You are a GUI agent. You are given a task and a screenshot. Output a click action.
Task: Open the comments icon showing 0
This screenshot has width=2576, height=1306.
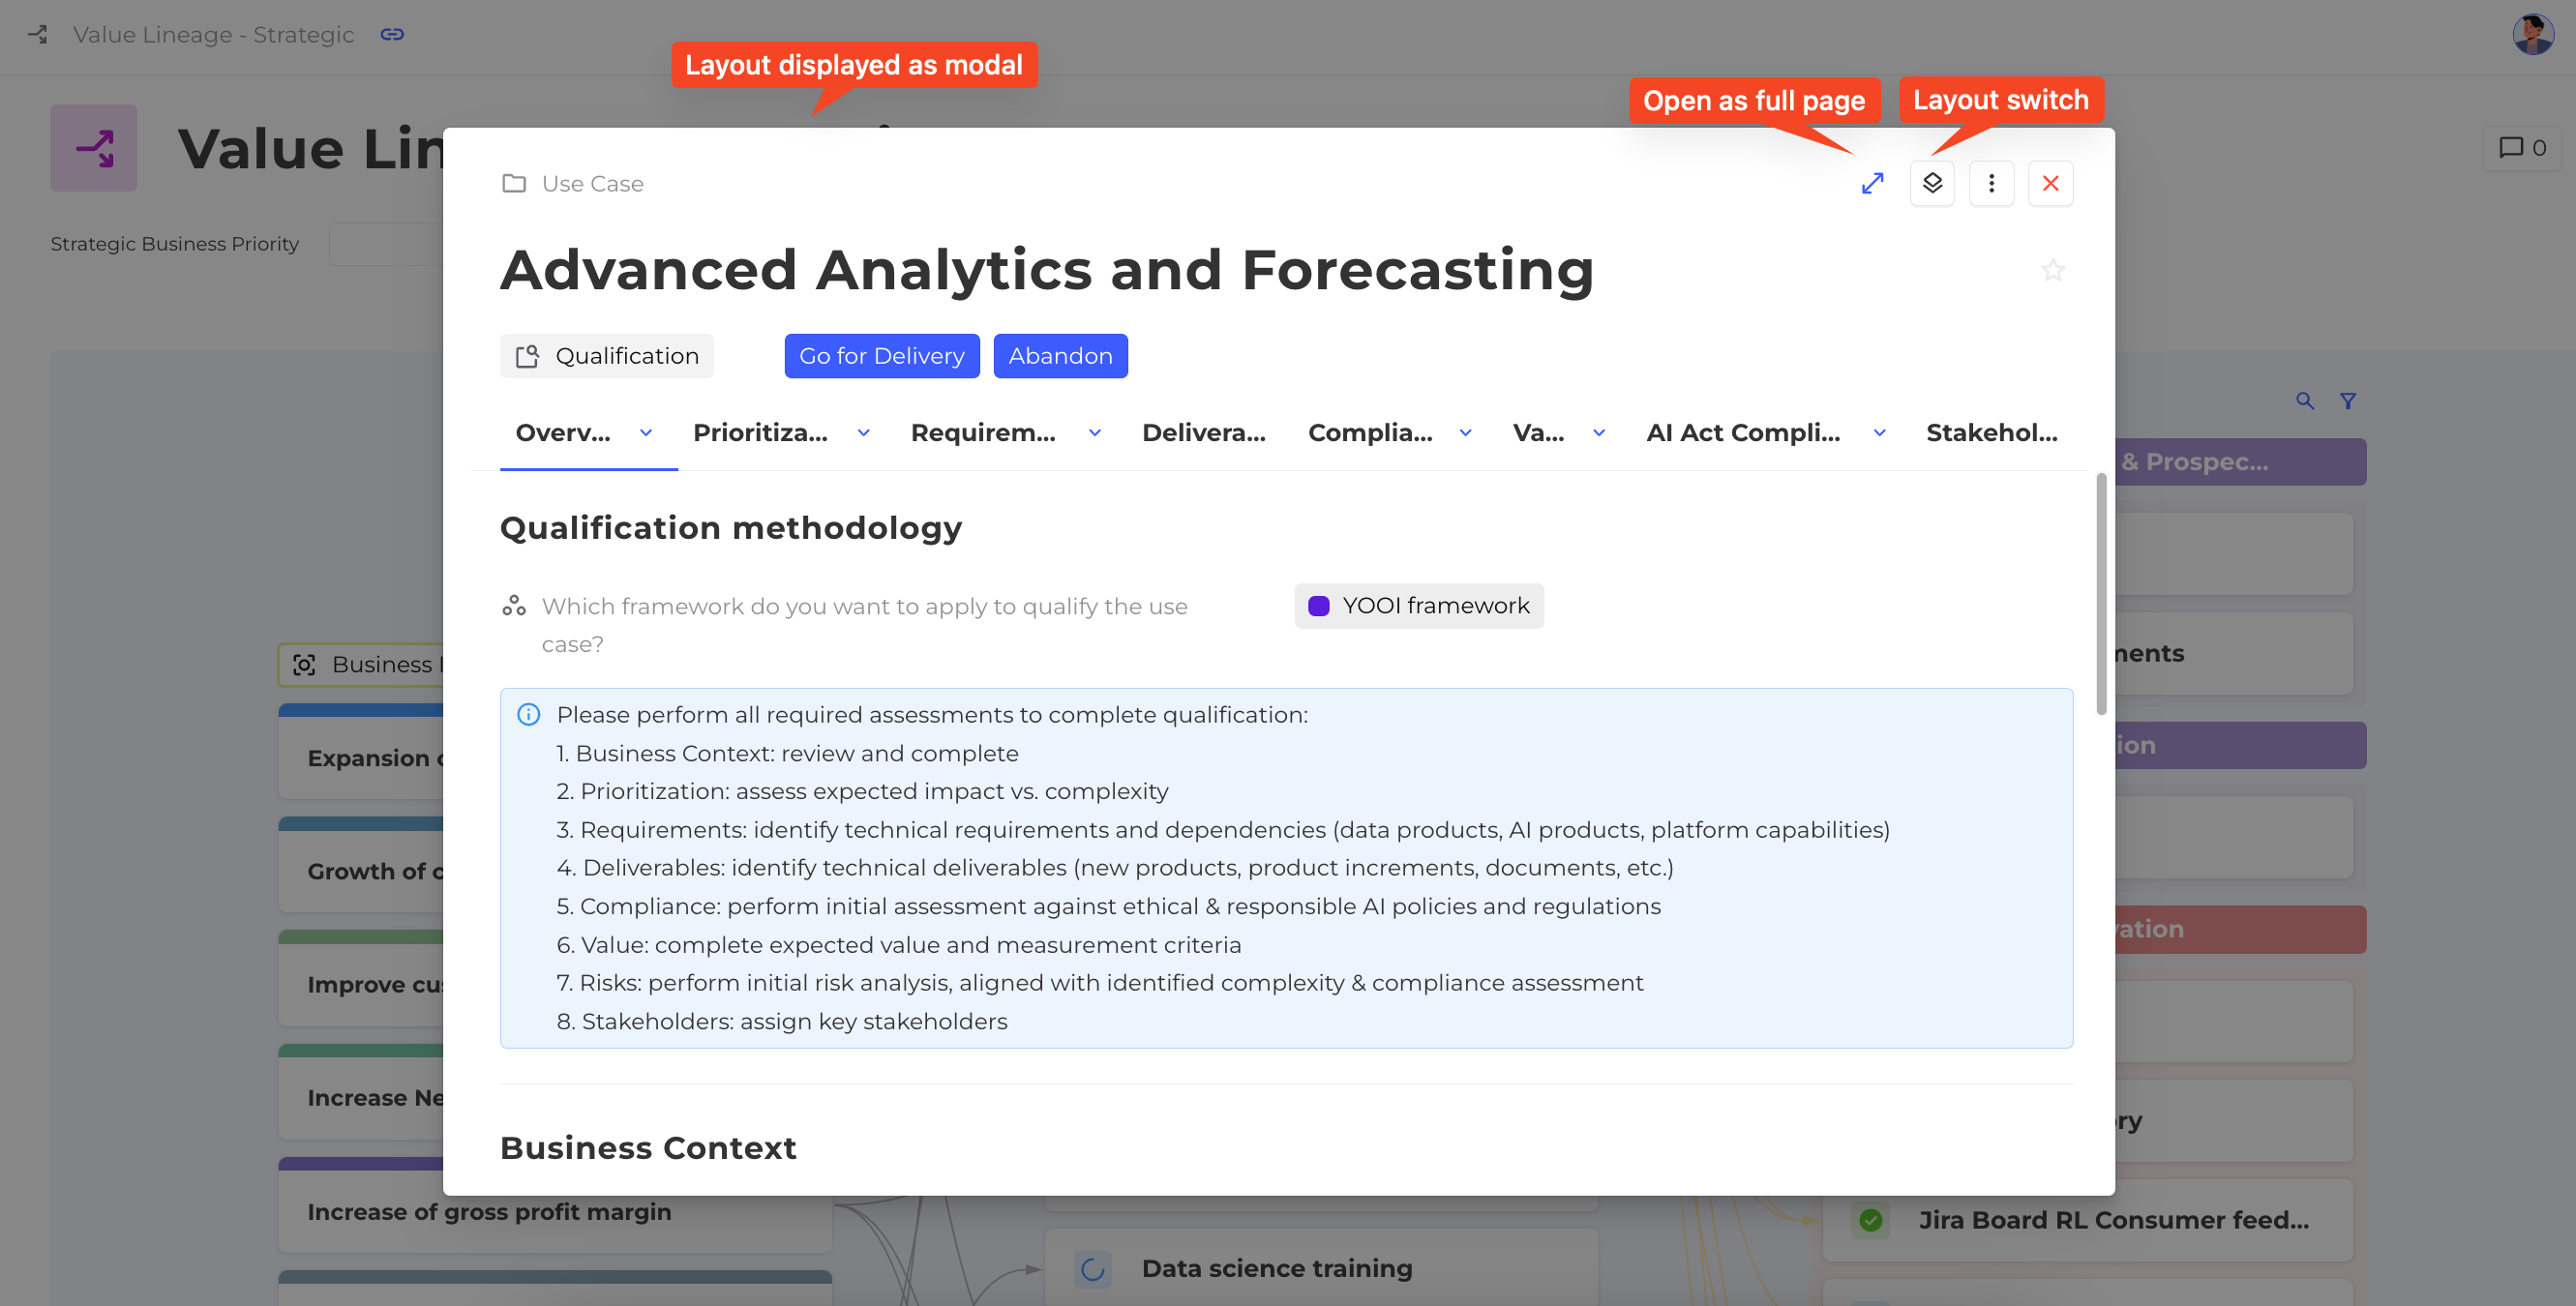2521,148
